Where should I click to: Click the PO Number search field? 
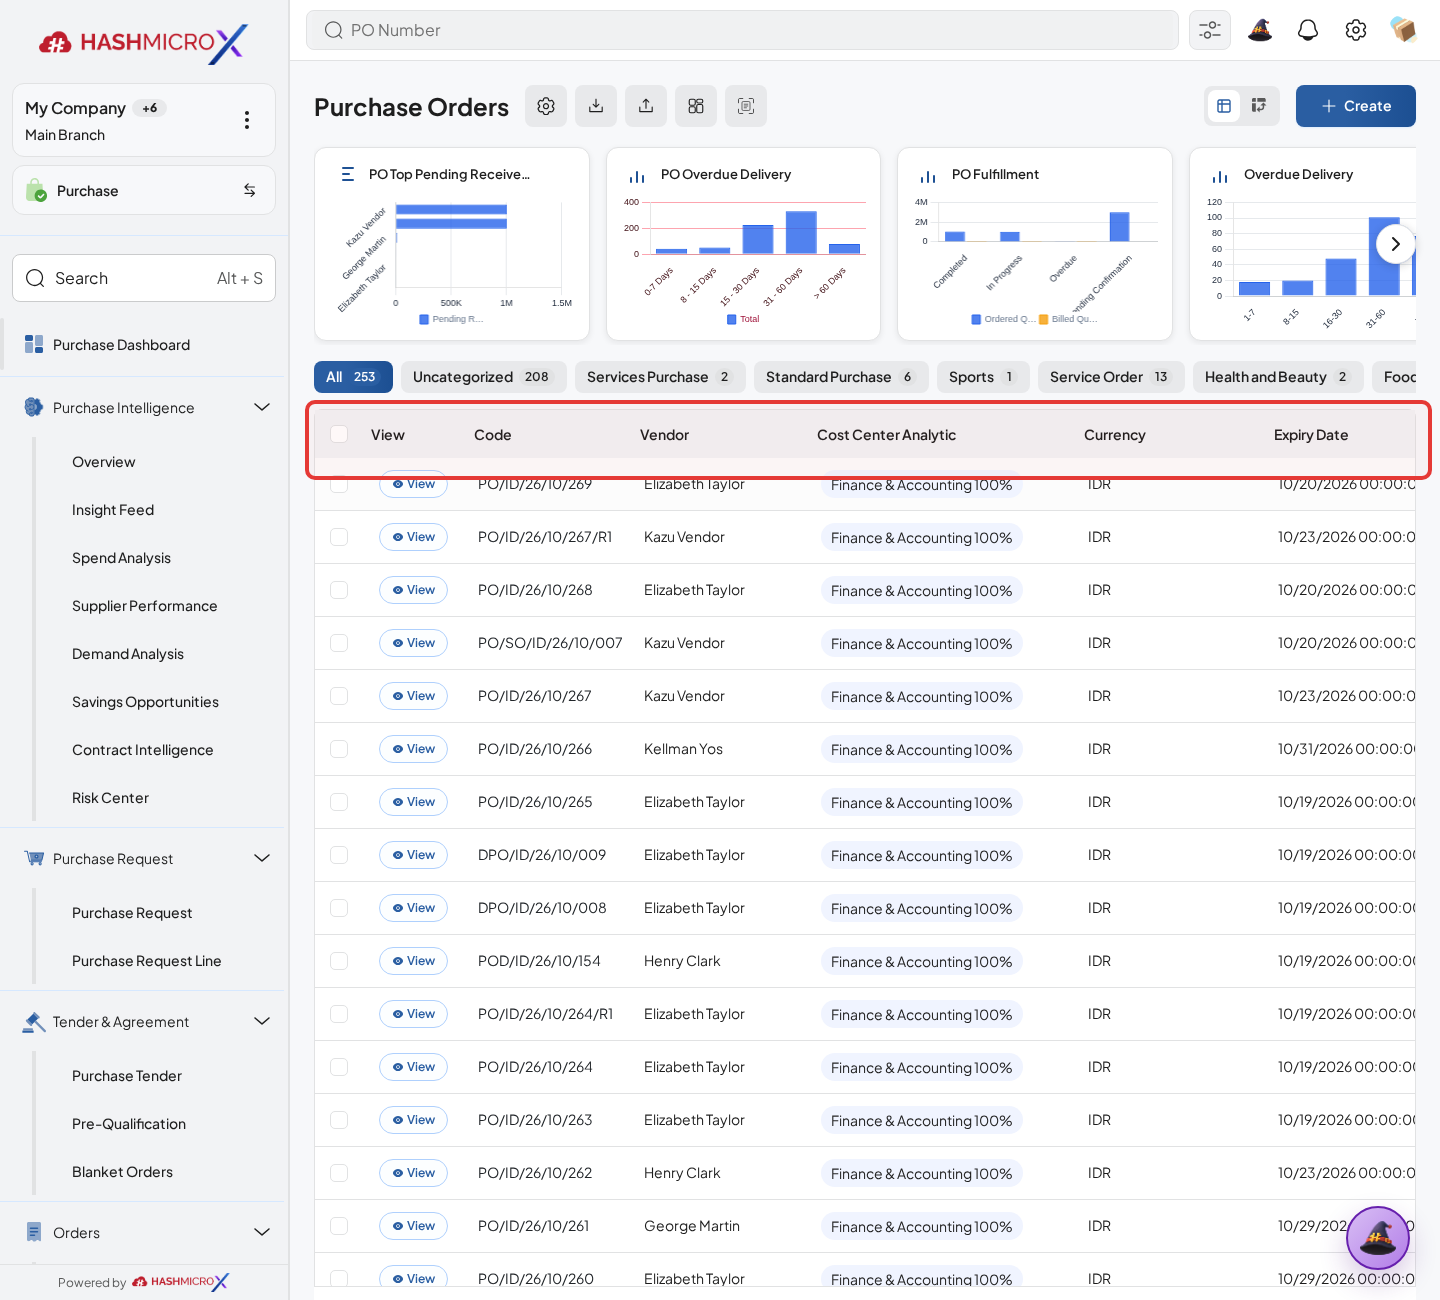(x=742, y=30)
